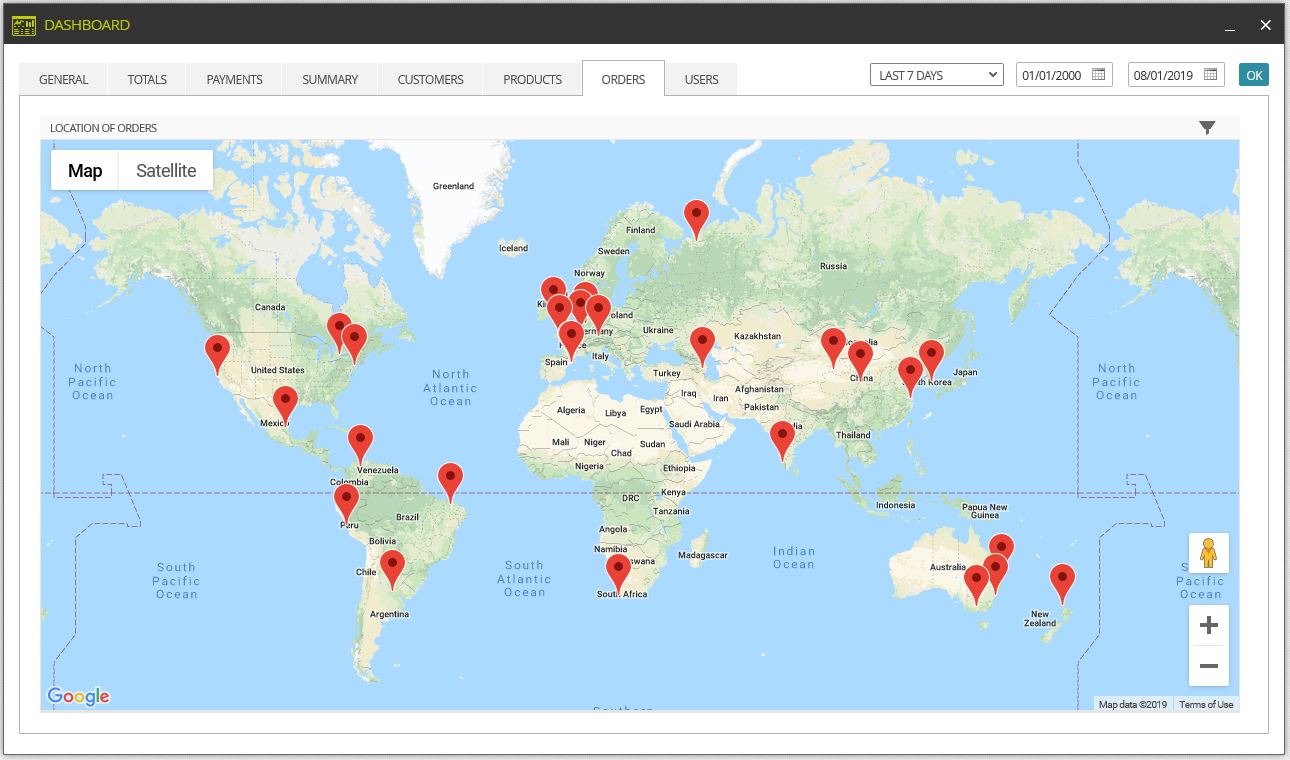Viewport: 1290px width, 760px height.
Task: Switch to the Payments tab
Action: (234, 80)
